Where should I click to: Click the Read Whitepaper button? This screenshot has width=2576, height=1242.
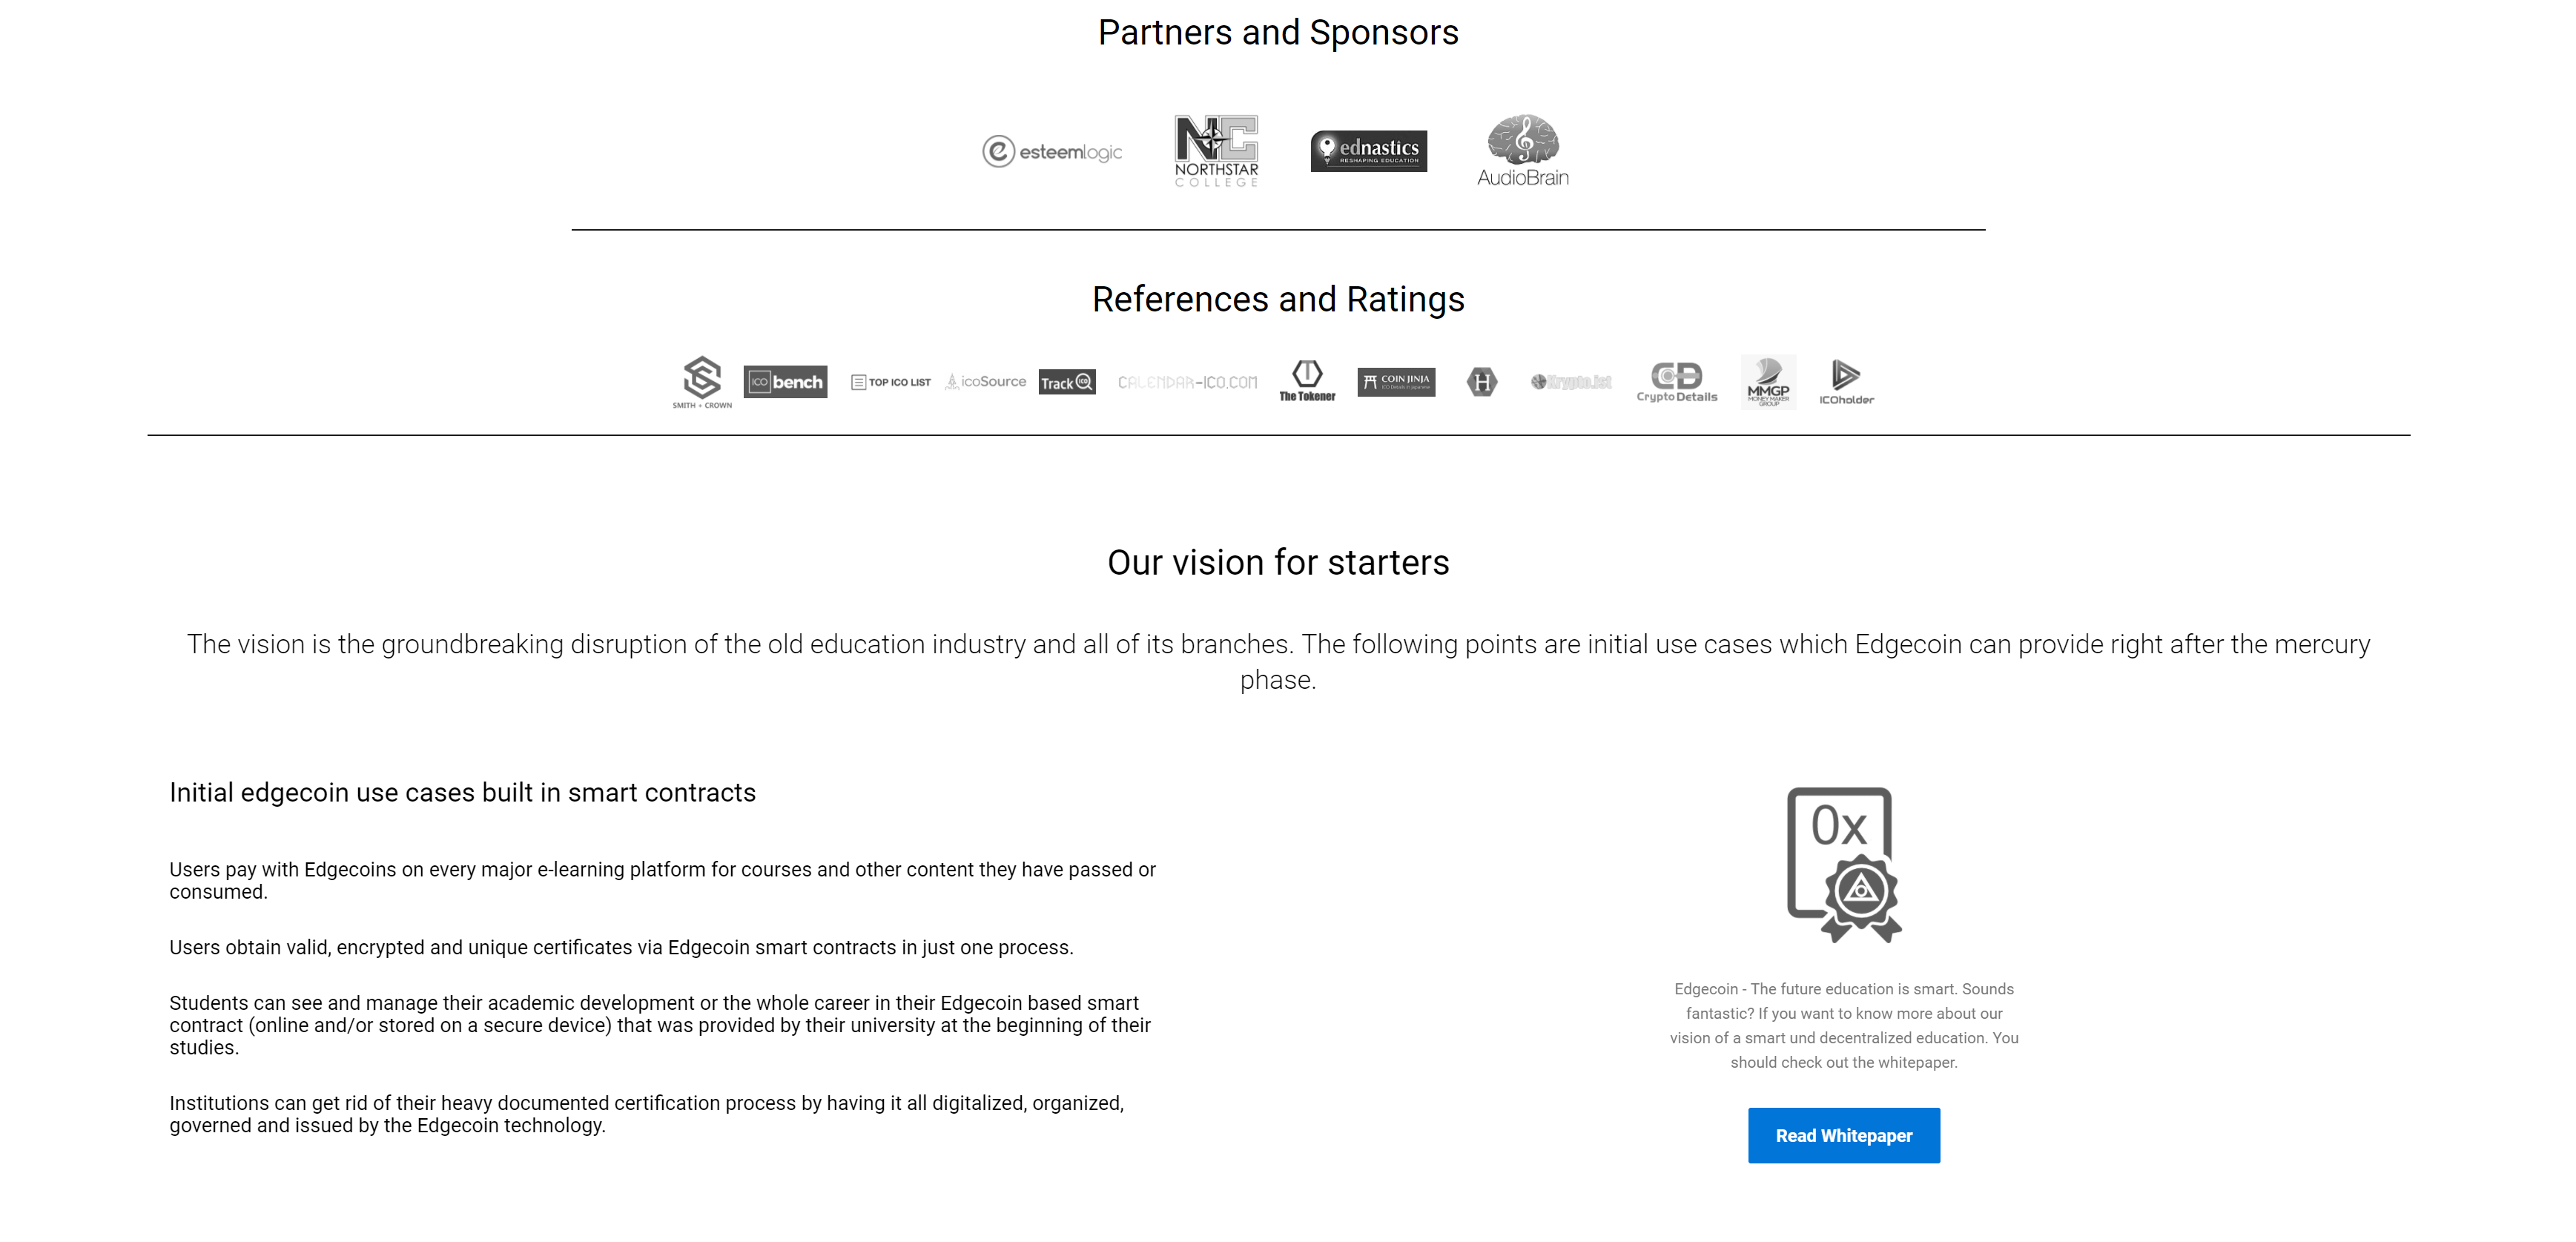(1844, 1135)
